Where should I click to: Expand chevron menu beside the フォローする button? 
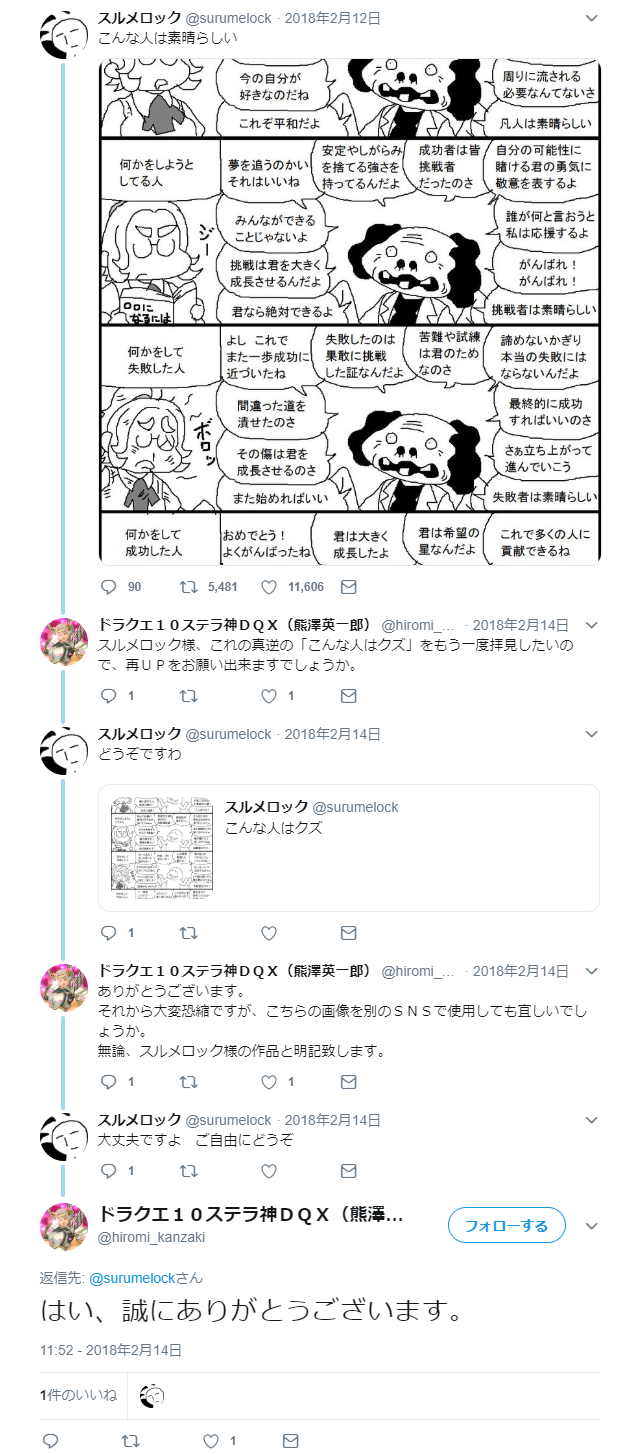pyautogui.click(x=591, y=1225)
